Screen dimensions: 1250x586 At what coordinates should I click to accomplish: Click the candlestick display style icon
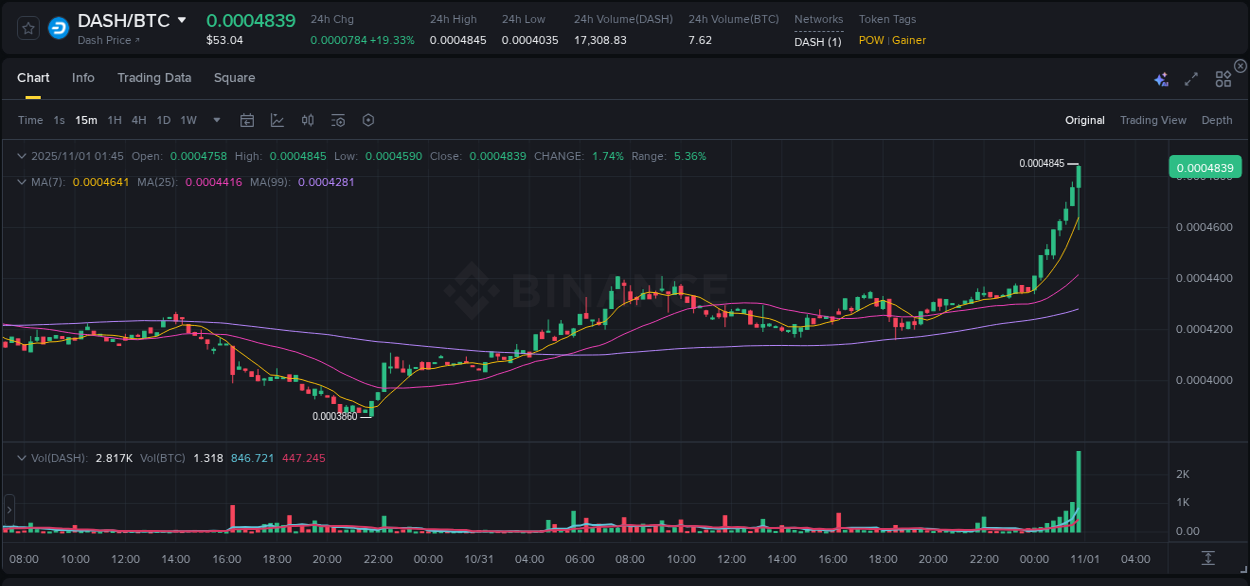tap(307, 120)
